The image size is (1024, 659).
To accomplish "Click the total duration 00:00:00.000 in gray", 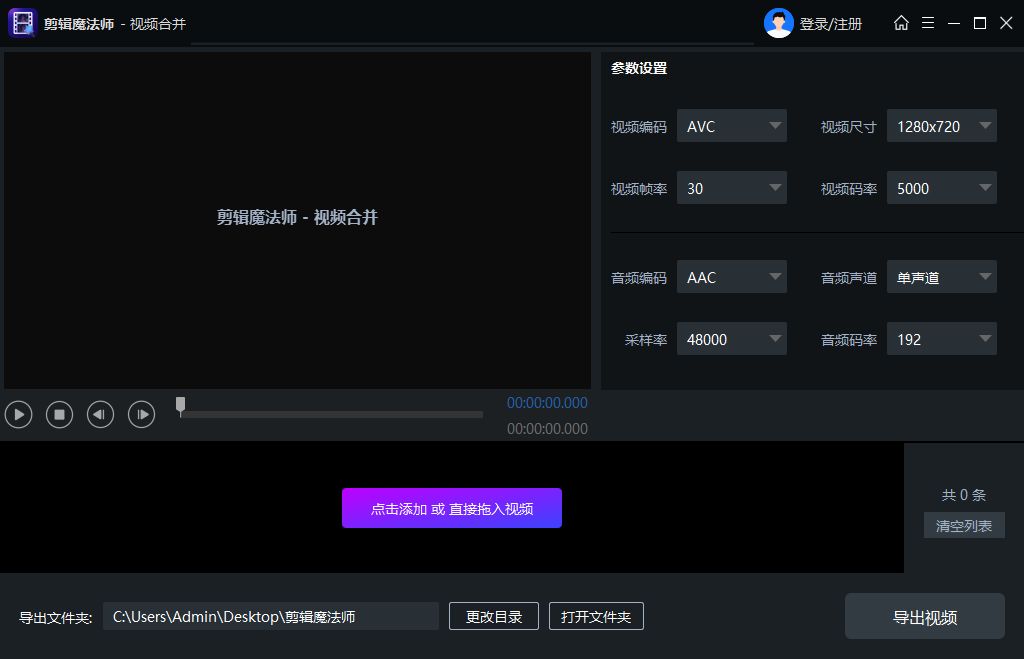I will [547, 429].
